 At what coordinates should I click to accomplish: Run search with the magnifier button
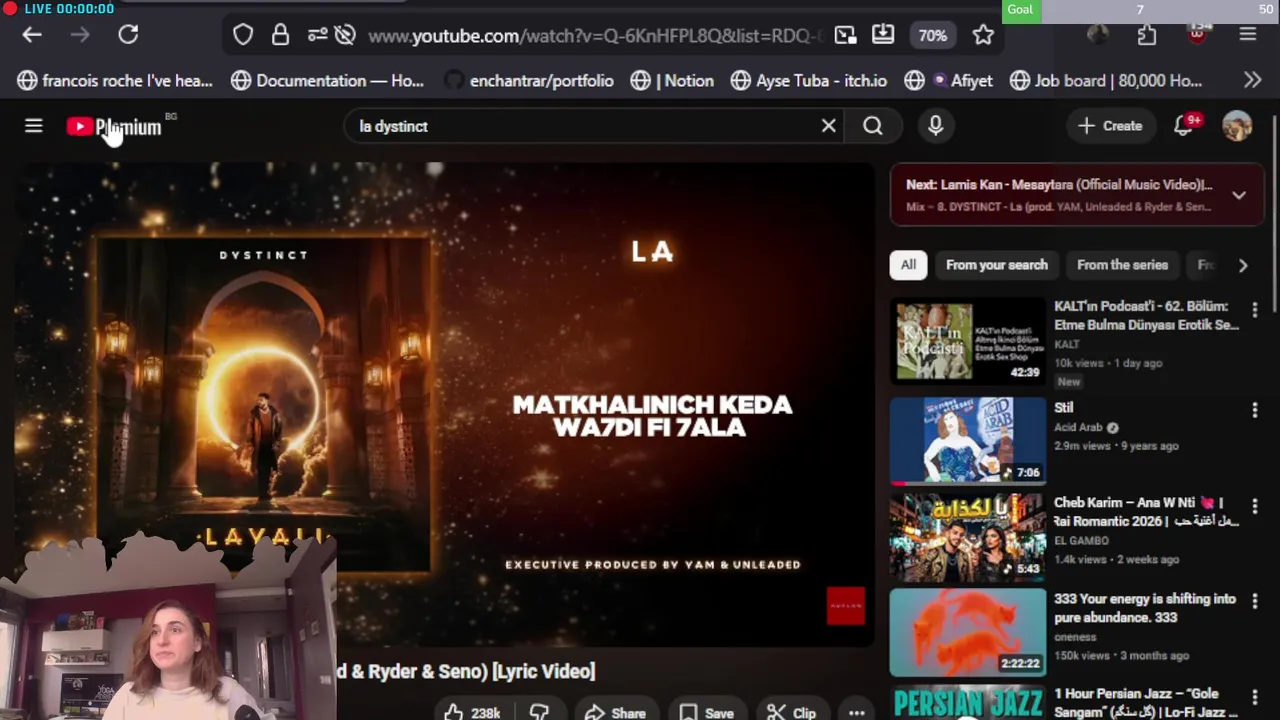pyautogui.click(x=873, y=126)
